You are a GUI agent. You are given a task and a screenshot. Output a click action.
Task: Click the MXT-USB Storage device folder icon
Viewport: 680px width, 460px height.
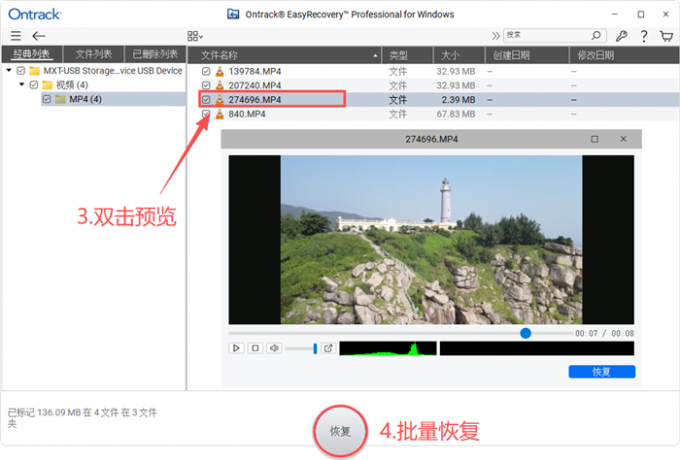pyautogui.click(x=34, y=71)
